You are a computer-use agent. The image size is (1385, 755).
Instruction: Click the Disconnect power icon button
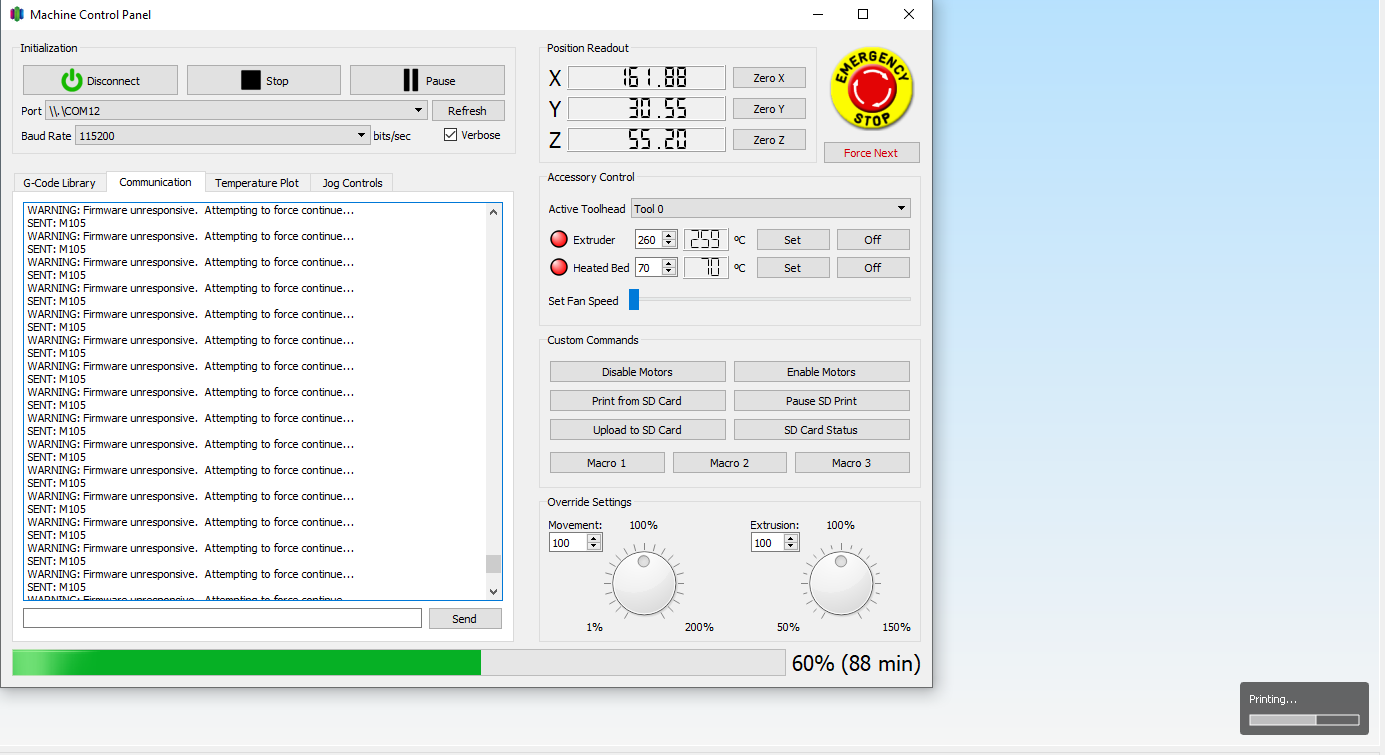pos(100,81)
